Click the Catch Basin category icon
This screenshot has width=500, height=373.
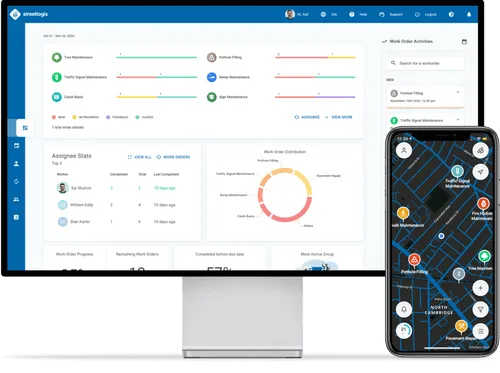pyautogui.click(x=57, y=97)
